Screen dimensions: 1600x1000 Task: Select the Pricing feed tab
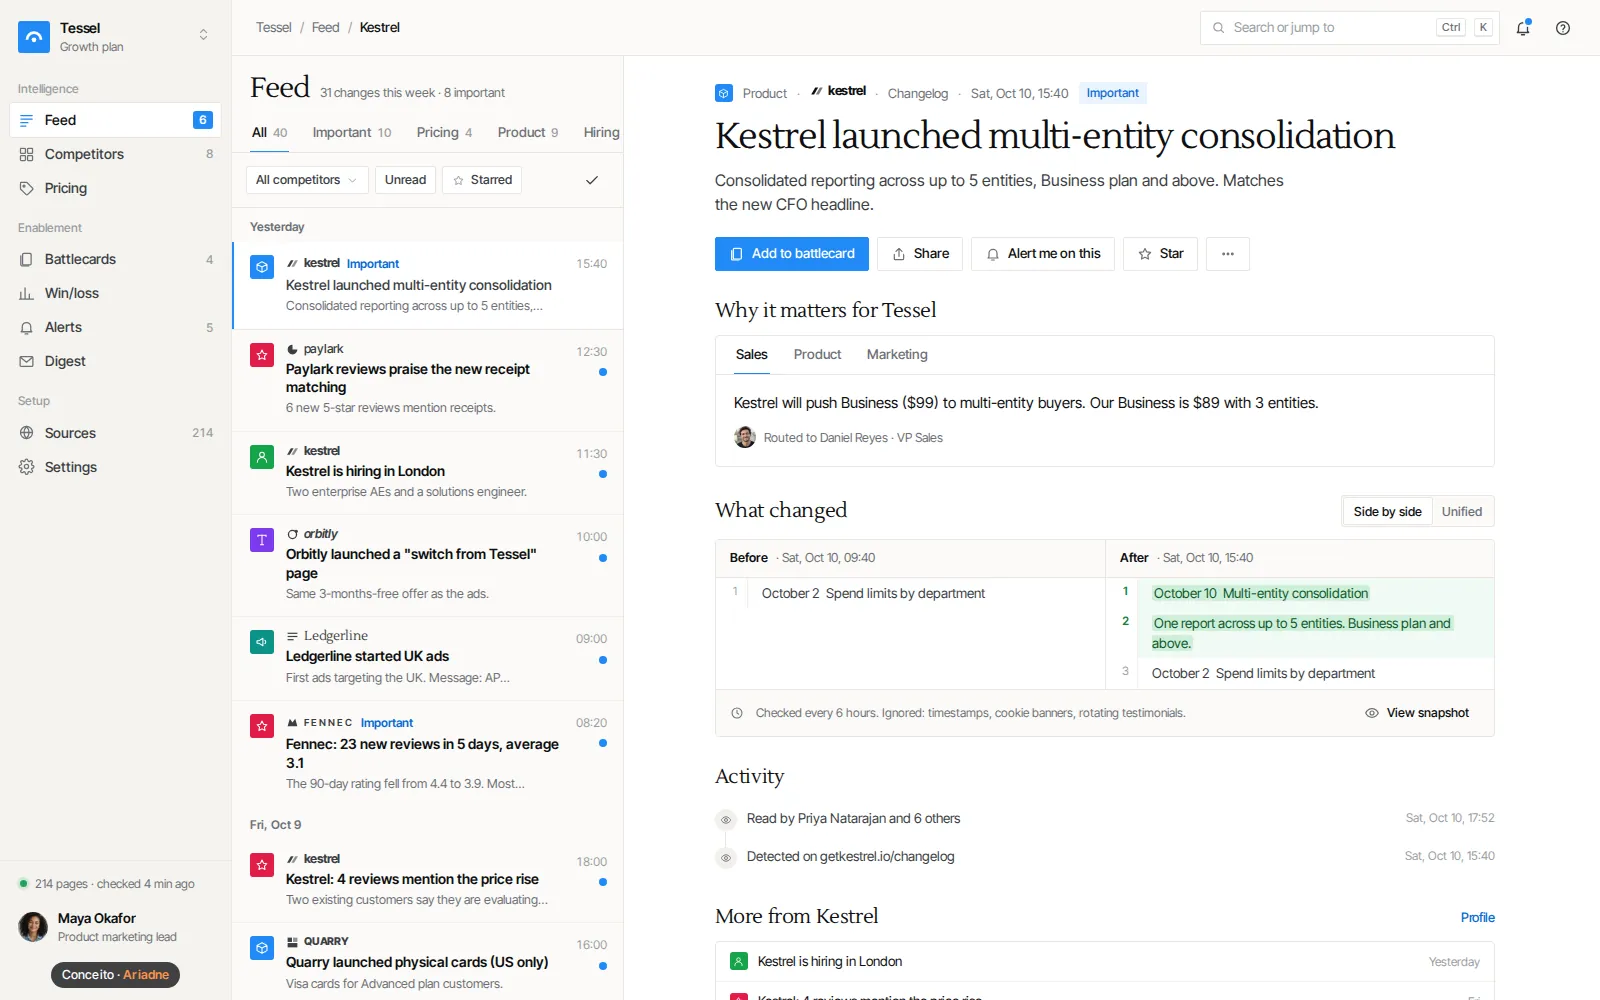point(444,132)
